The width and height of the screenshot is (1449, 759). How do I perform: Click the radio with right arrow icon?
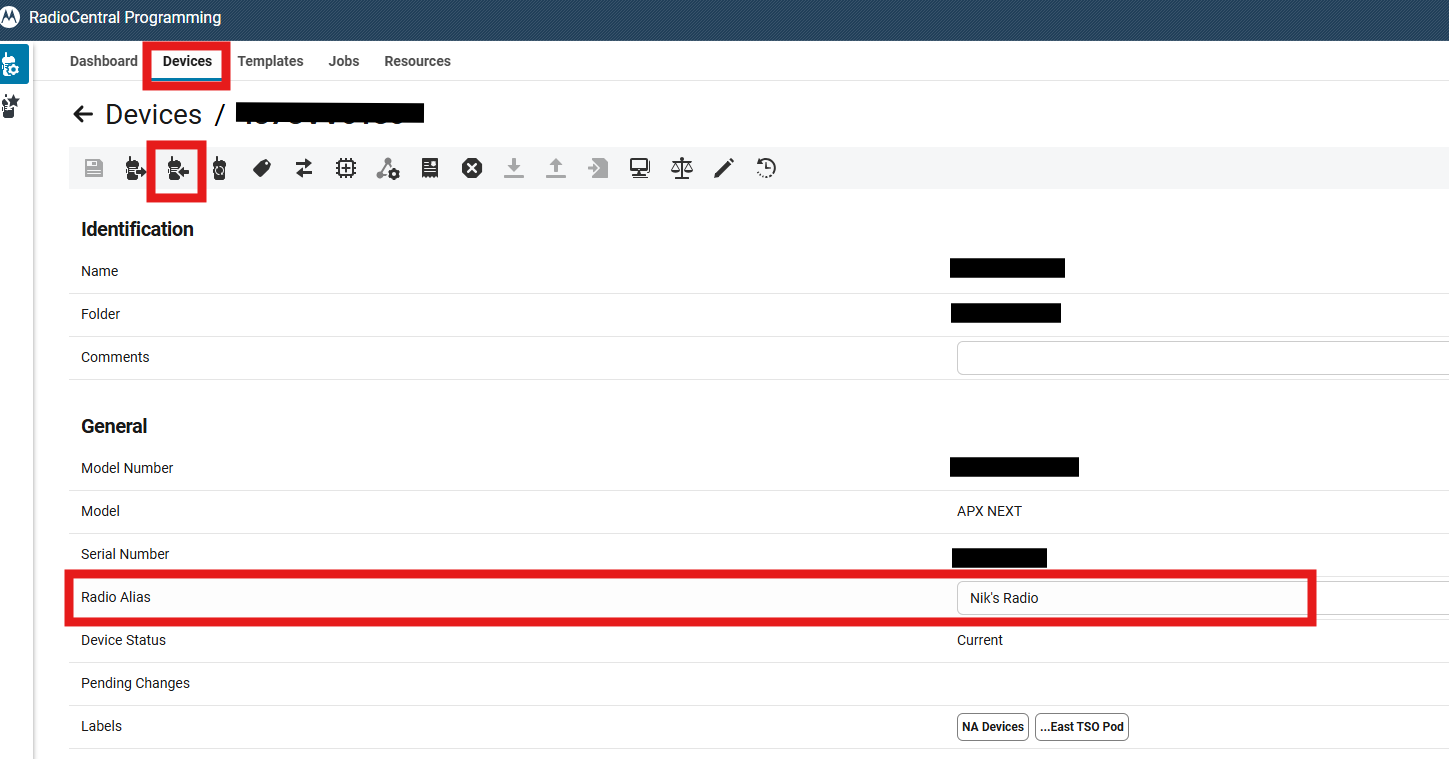pyautogui.click(x=135, y=168)
